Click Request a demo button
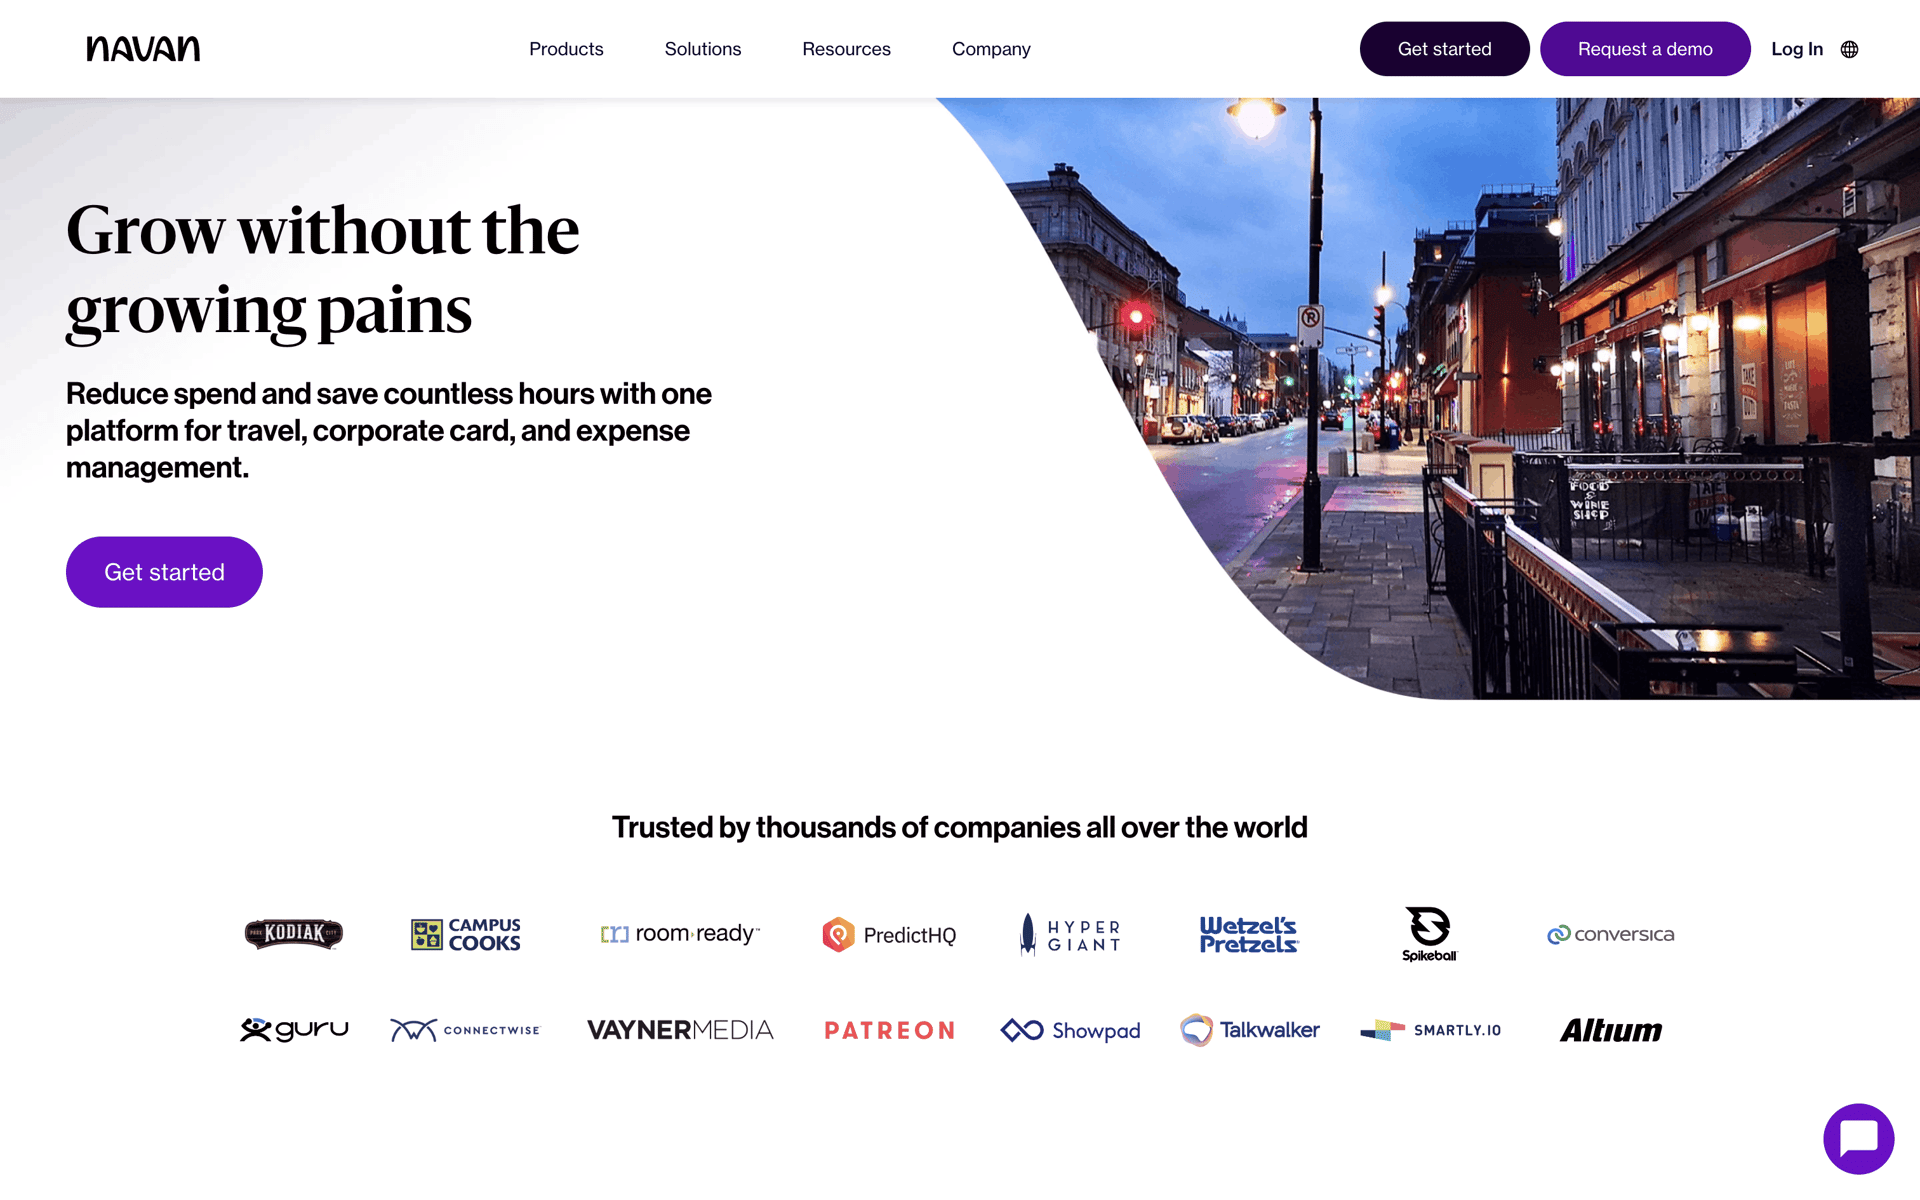This screenshot has width=1920, height=1200. coord(1645,49)
